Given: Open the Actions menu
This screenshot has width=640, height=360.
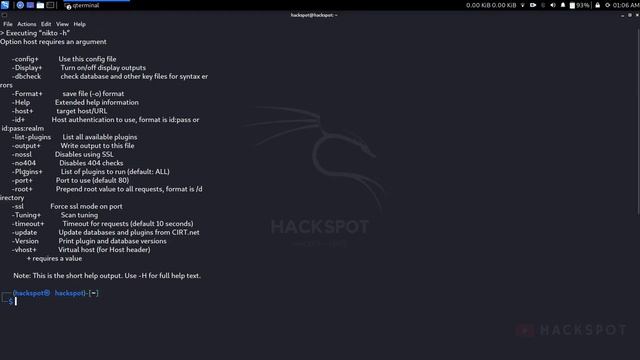Looking at the screenshot, I should (x=27, y=24).
